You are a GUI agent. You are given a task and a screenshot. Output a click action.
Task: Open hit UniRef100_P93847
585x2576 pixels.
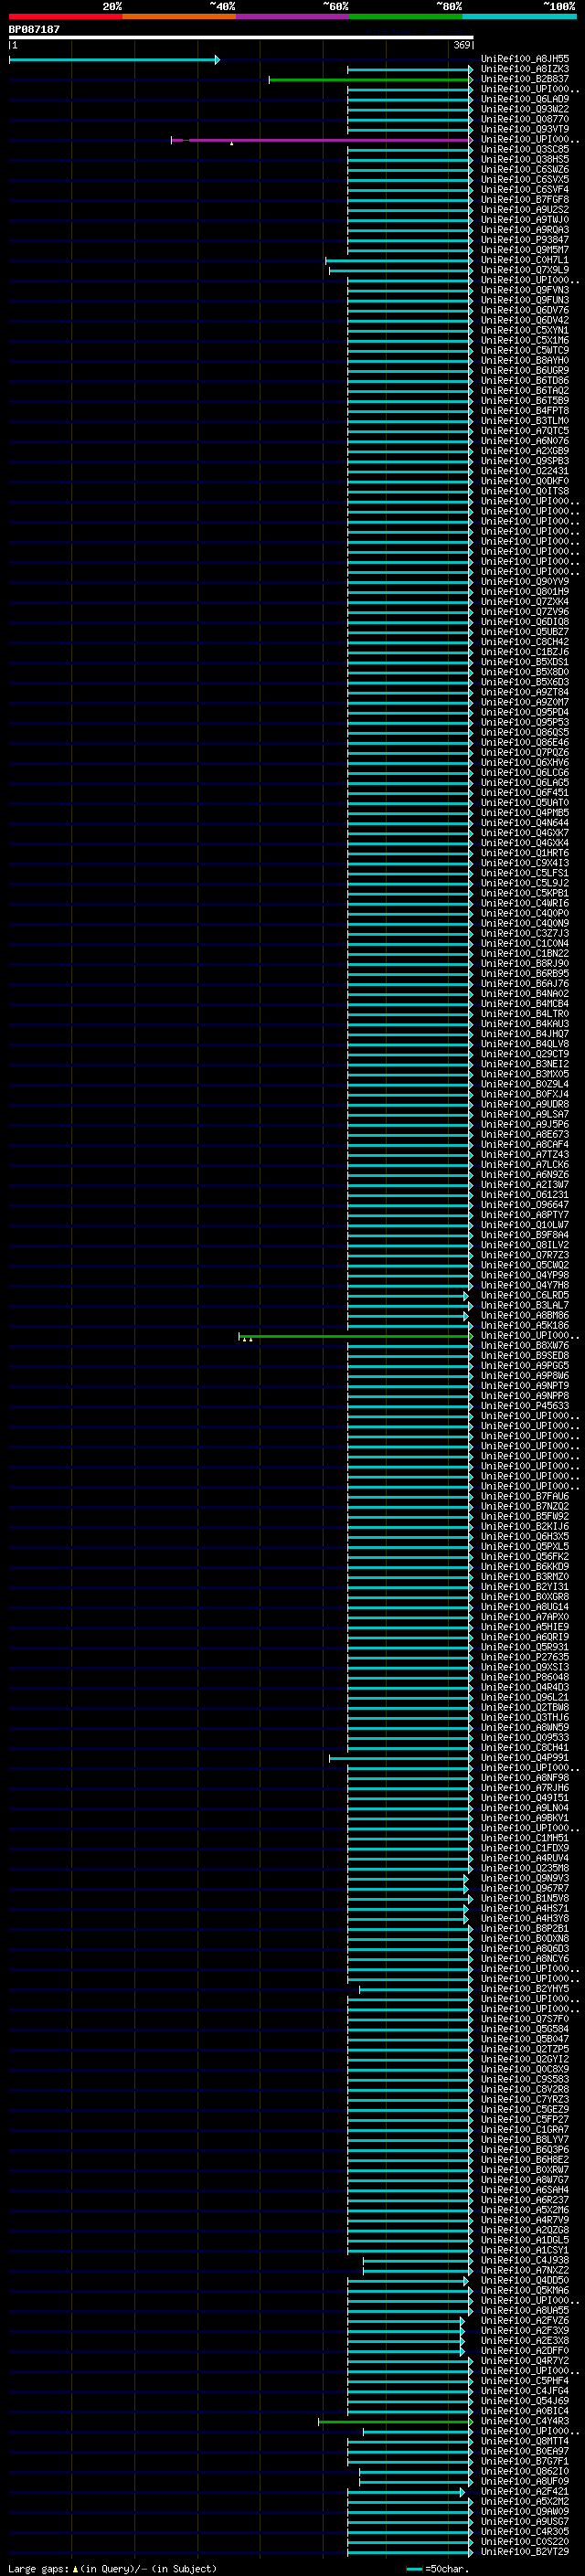pos(524,240)
